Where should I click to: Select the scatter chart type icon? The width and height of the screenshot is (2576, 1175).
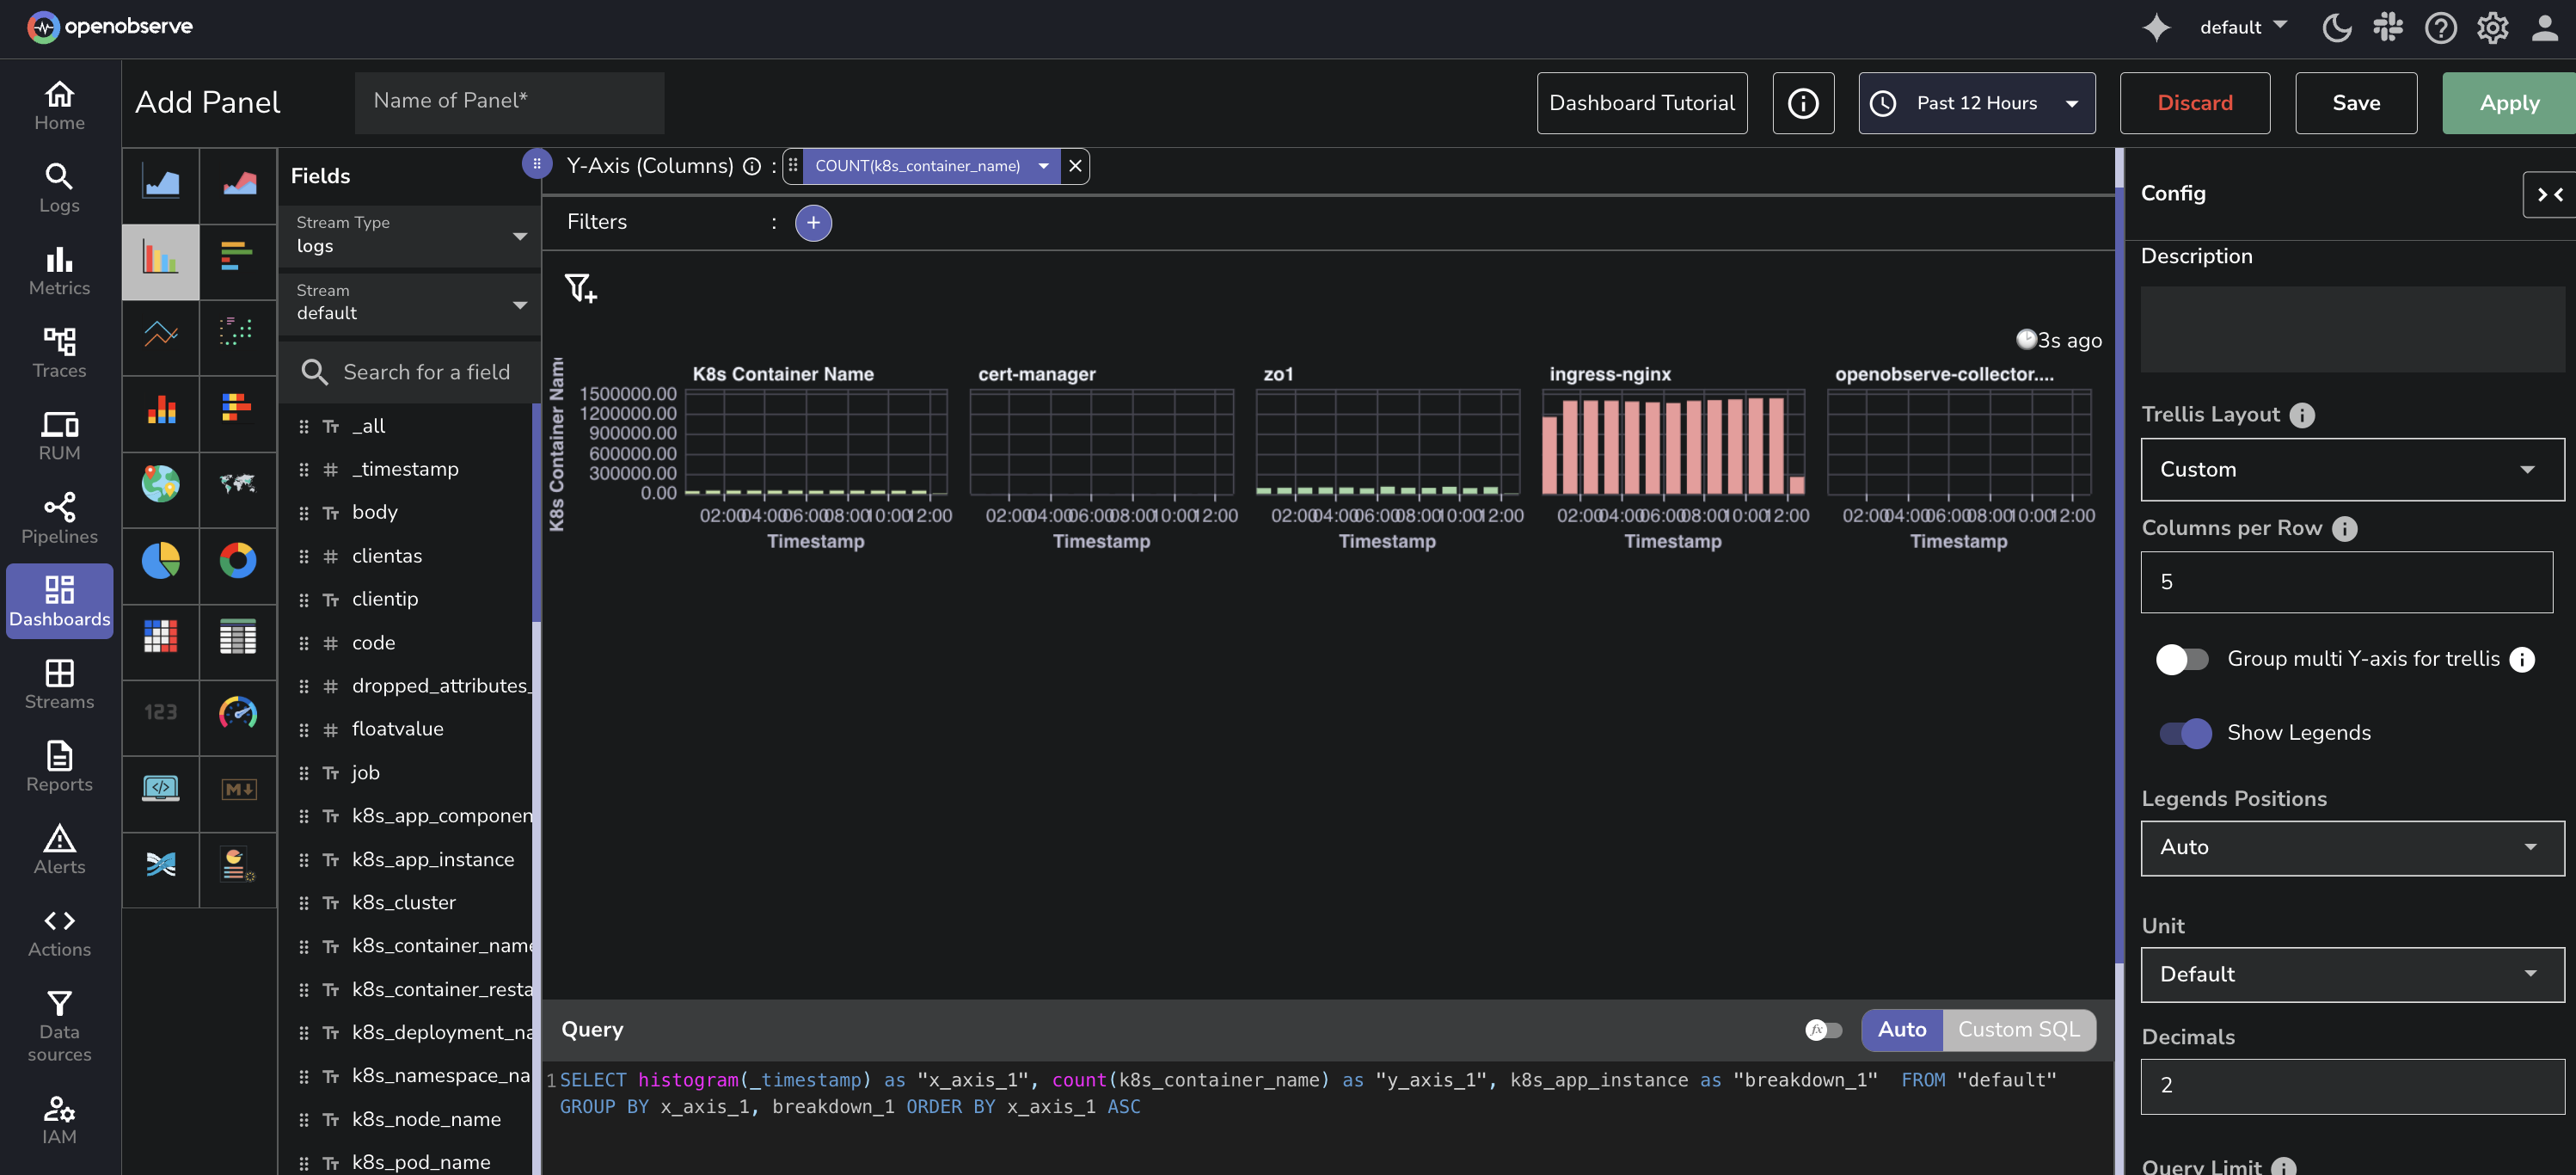click(x=238, y=332)
